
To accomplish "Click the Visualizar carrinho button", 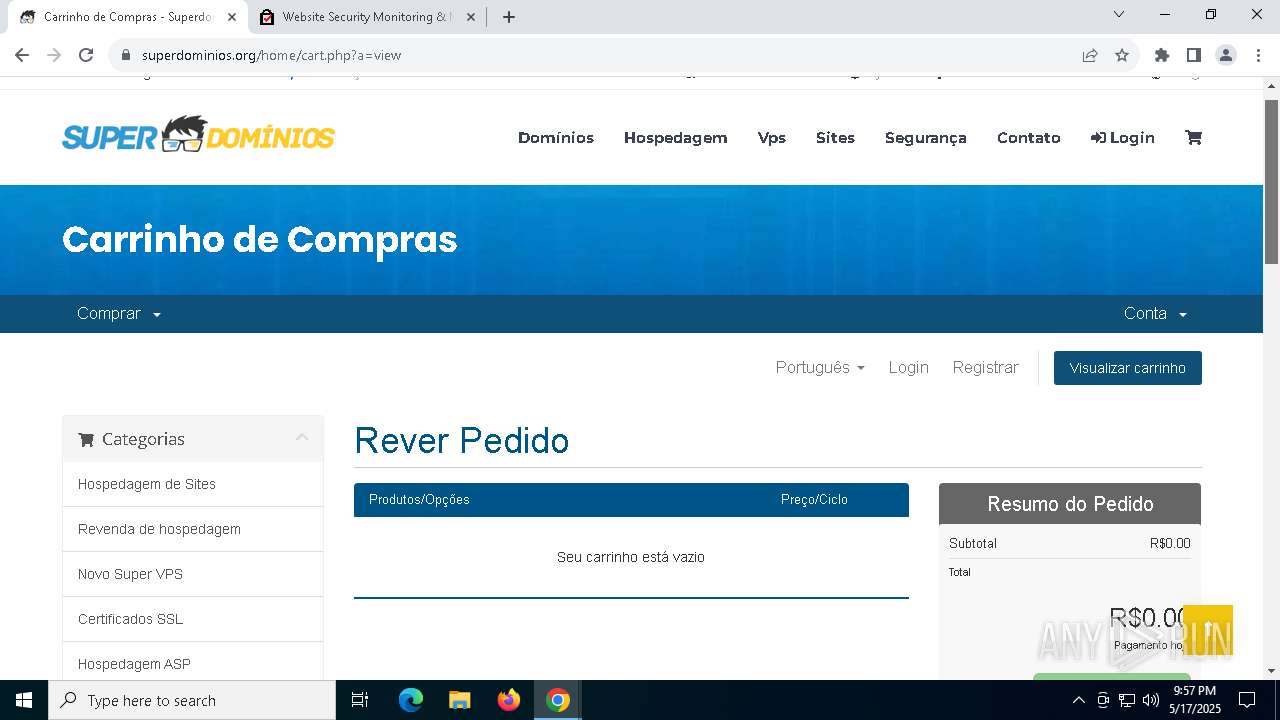I will tap(1128, 368).
